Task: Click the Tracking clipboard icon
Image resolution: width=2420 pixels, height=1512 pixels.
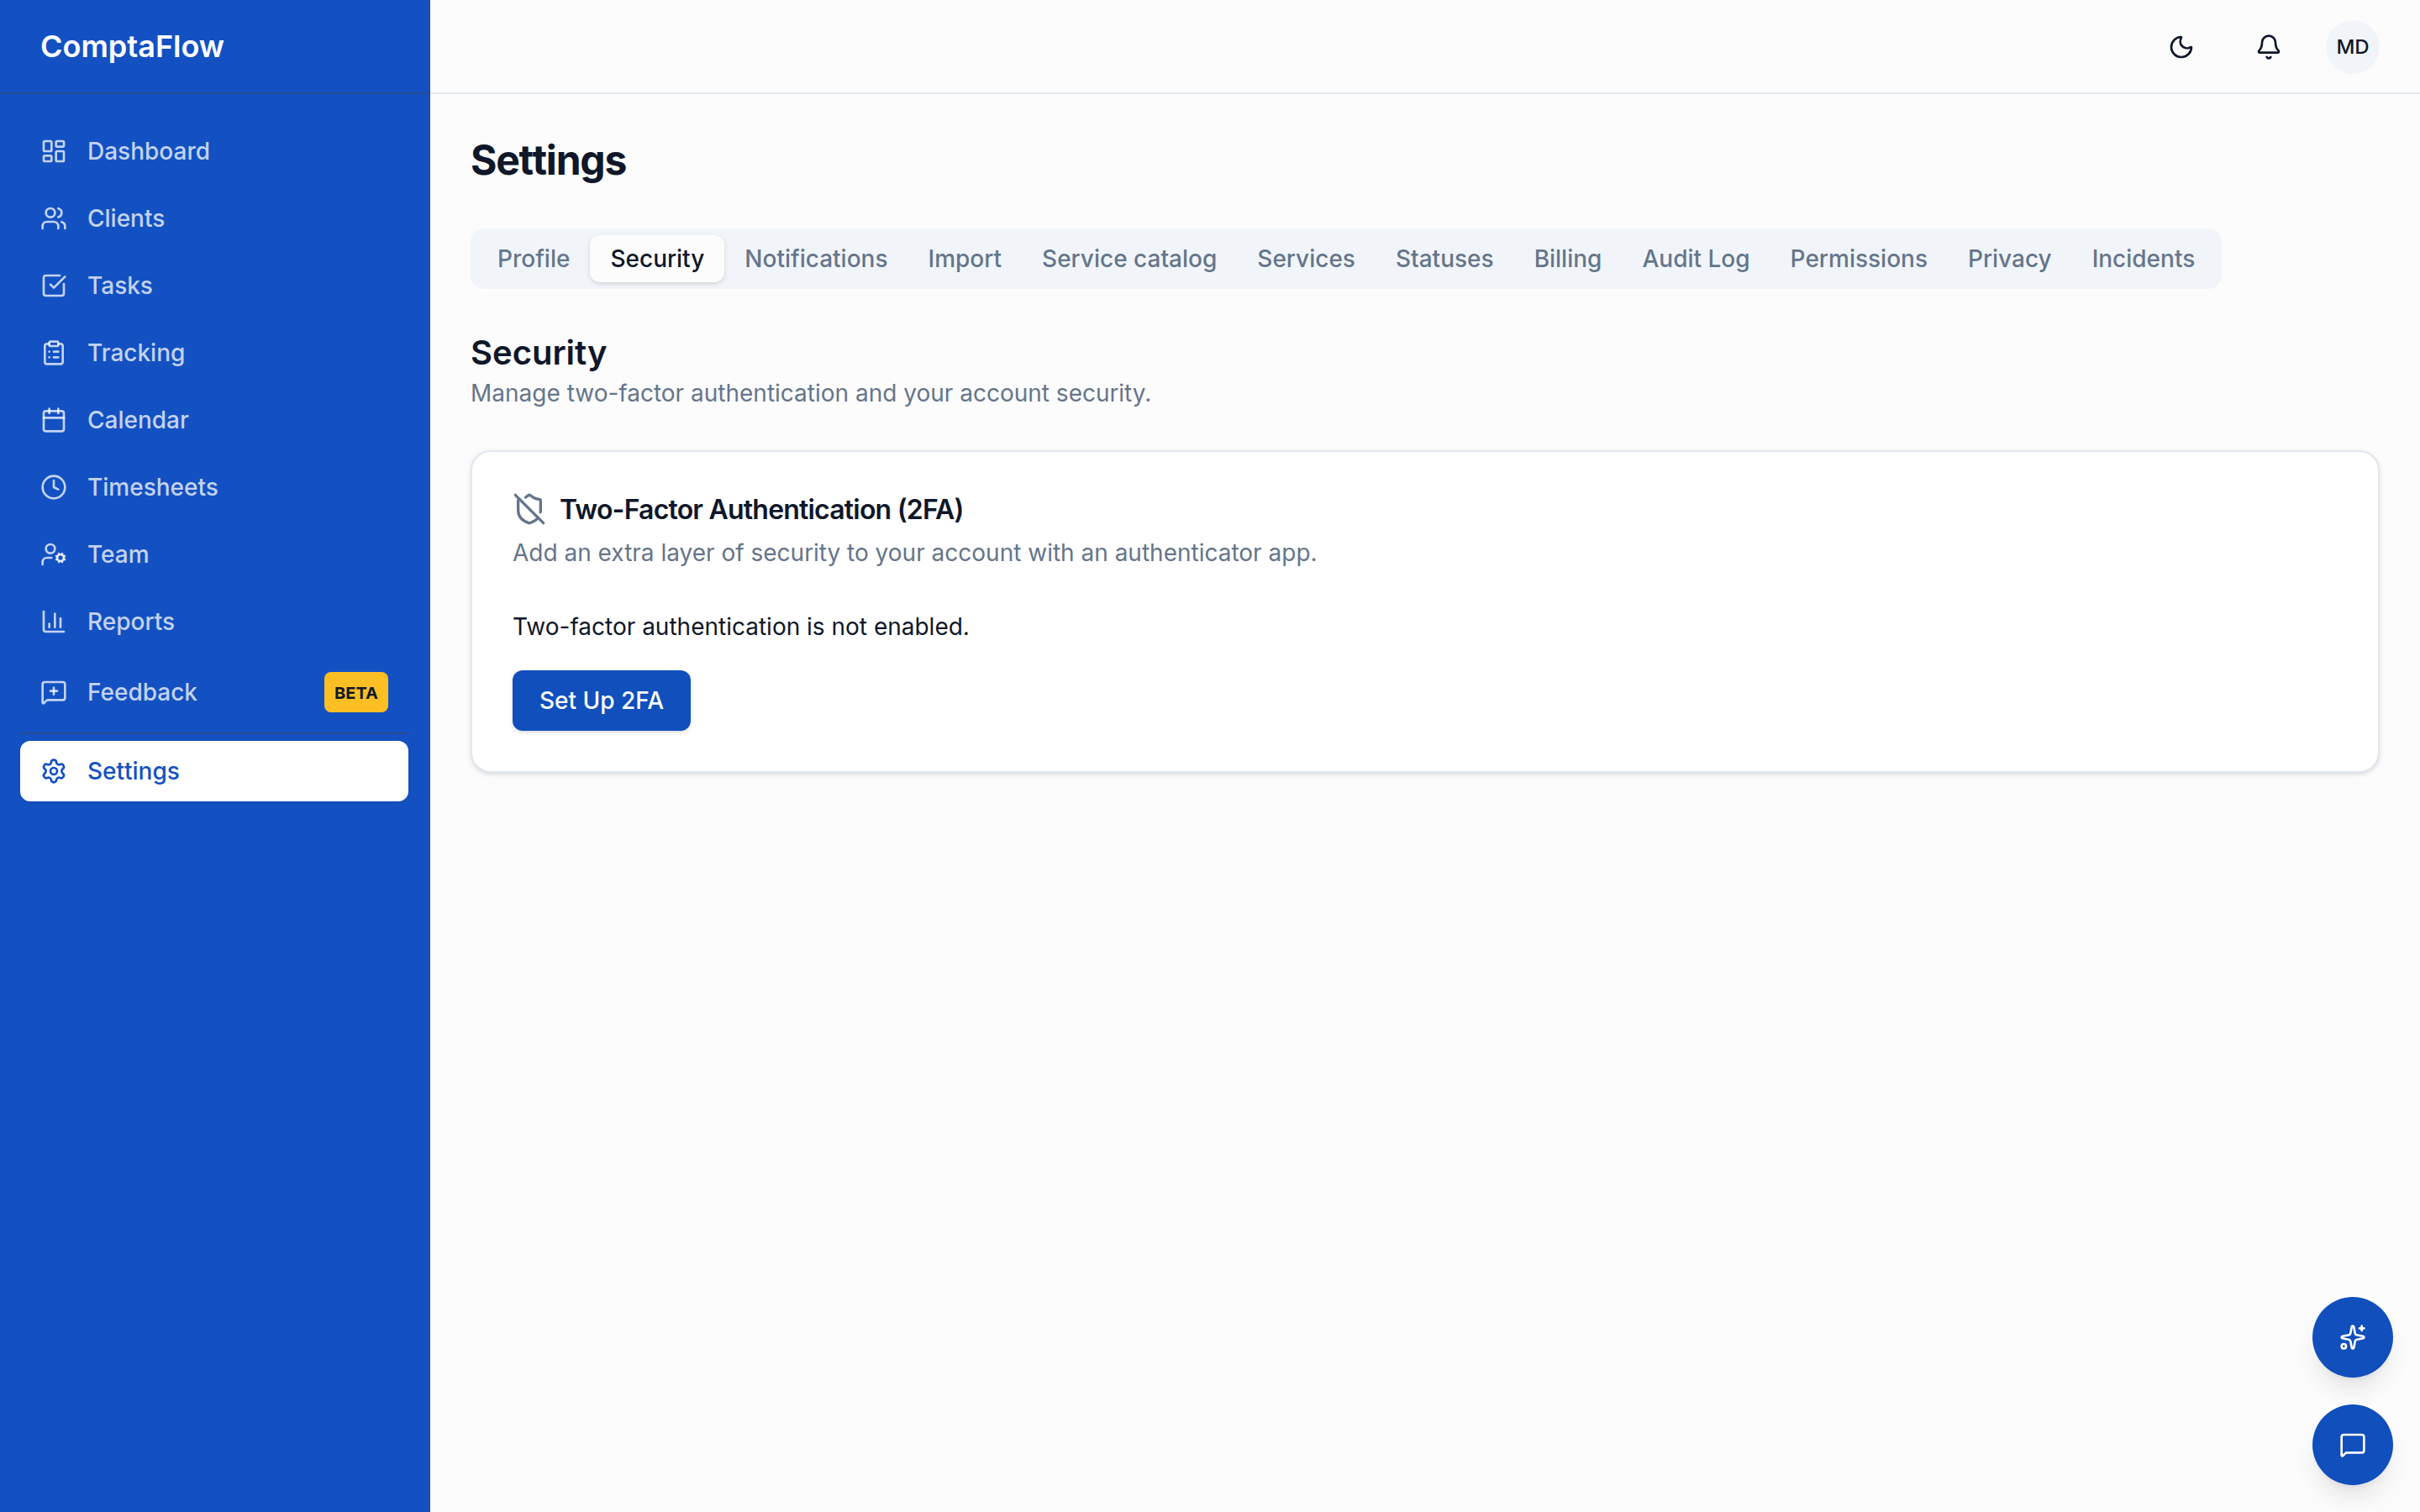Action: (x=54, y=352)
